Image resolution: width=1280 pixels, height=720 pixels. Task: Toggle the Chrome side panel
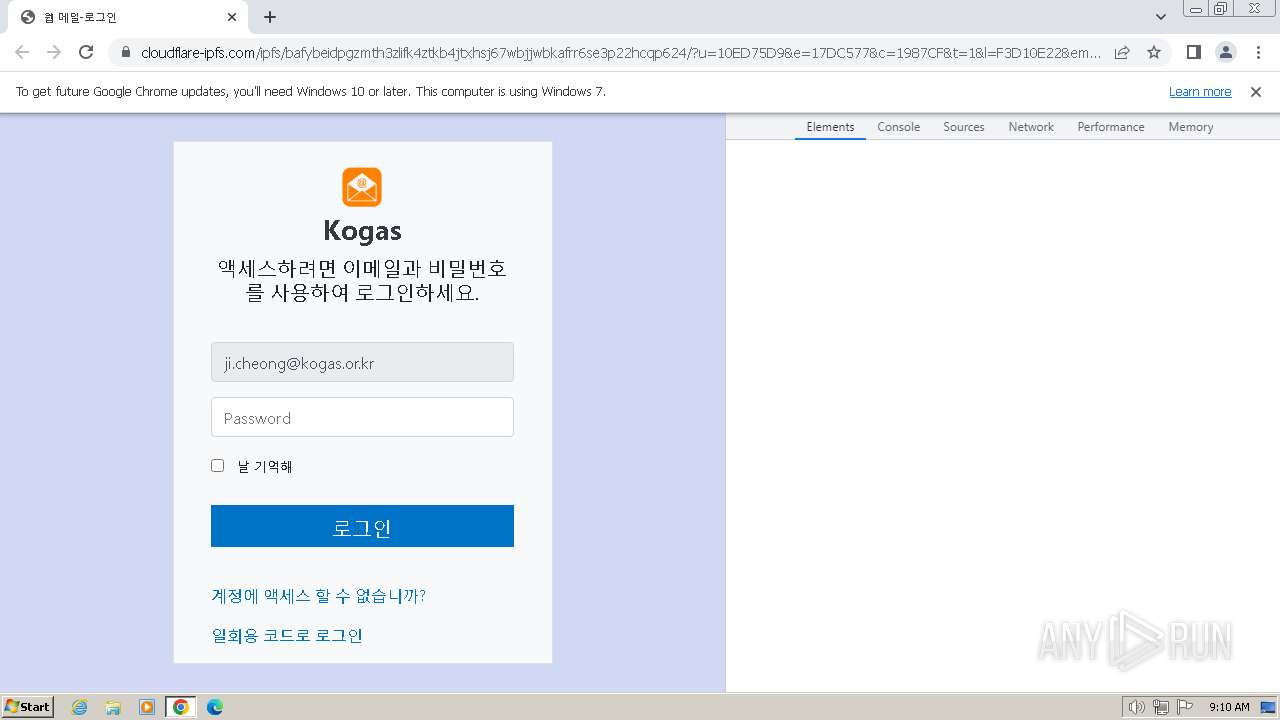click(x=1193, y=52)
